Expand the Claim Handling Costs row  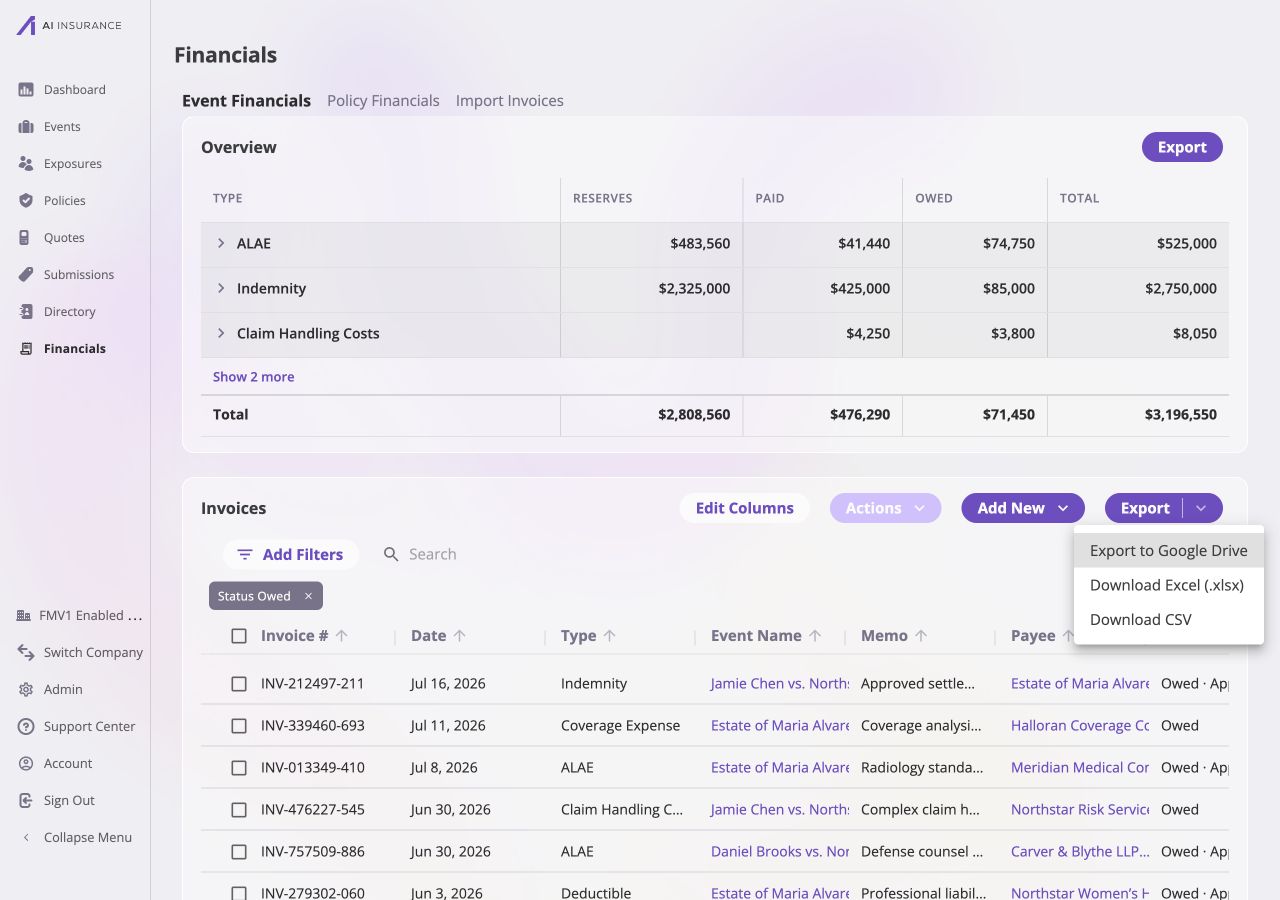click(x=221, y=334)
